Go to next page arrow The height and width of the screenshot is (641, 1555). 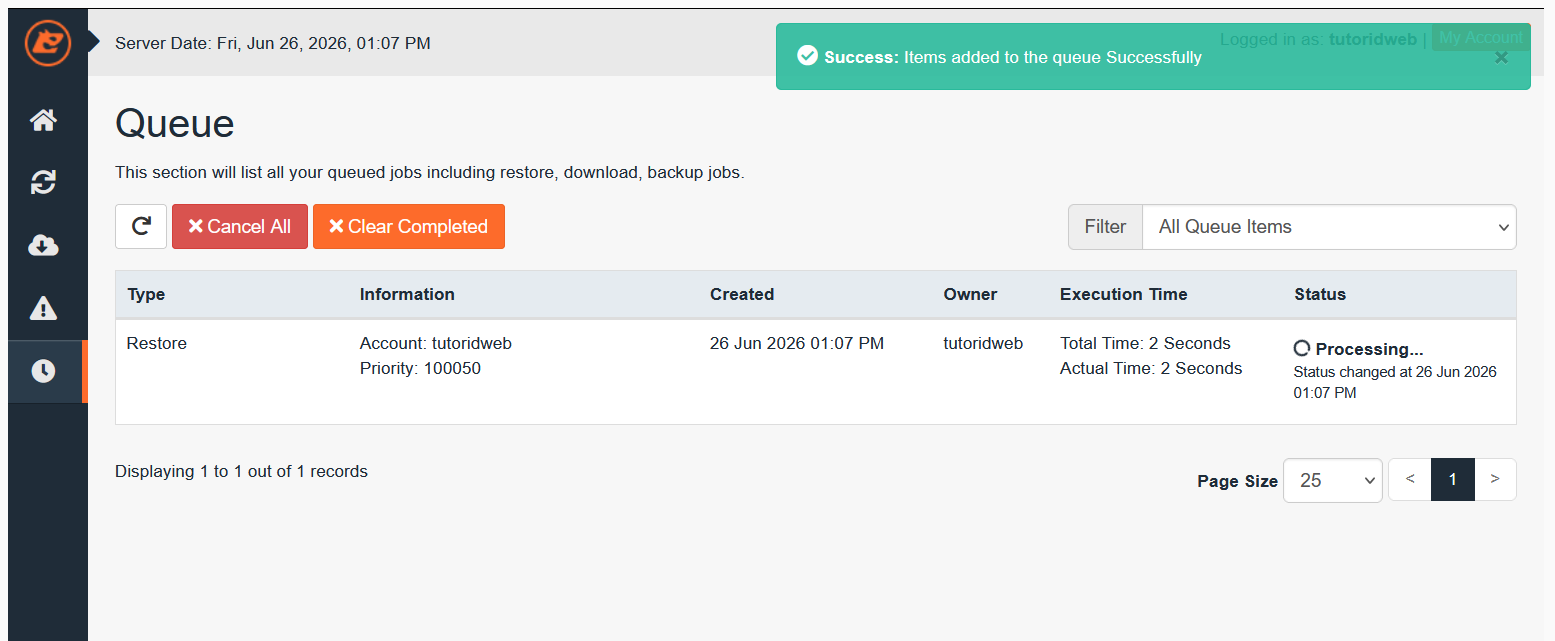1495,479
